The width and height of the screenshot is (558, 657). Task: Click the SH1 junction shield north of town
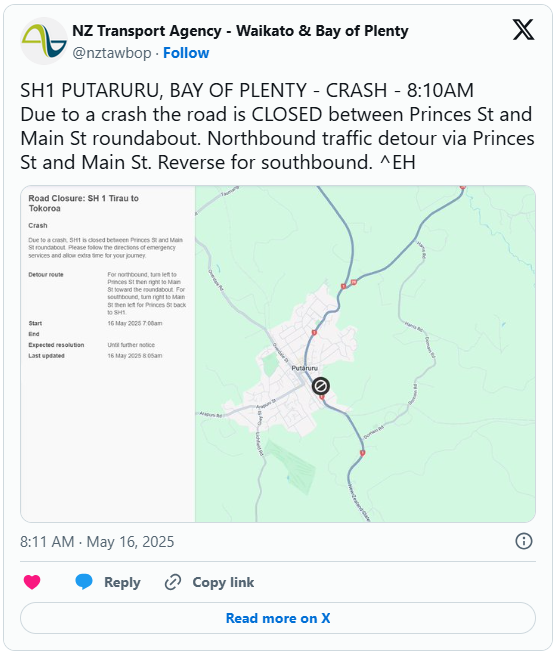tap(344, 287)
